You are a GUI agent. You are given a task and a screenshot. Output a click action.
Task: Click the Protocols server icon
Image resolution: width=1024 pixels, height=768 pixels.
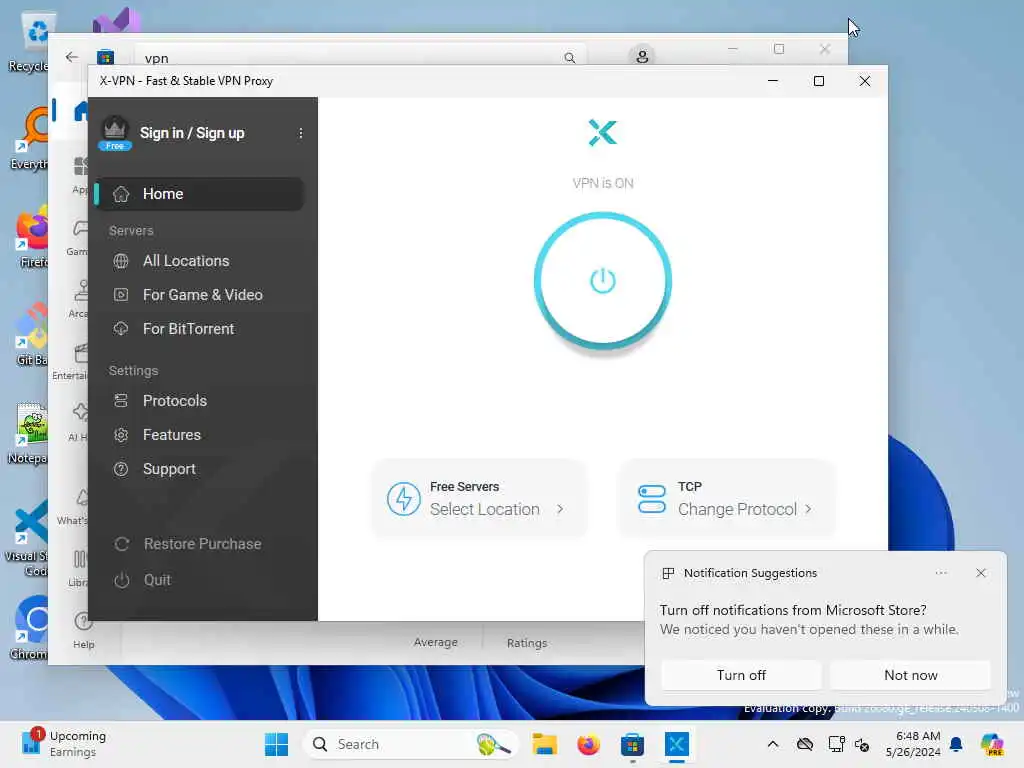(121, 400)
